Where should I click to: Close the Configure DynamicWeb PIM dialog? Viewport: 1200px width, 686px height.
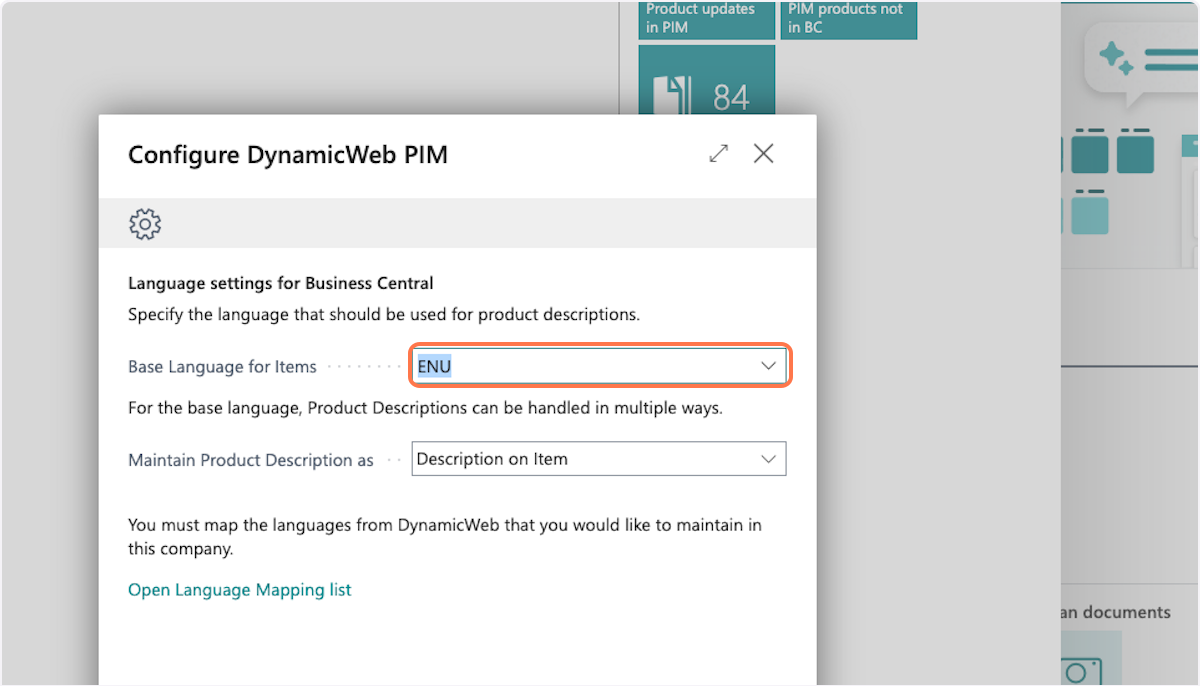point(764,153)
